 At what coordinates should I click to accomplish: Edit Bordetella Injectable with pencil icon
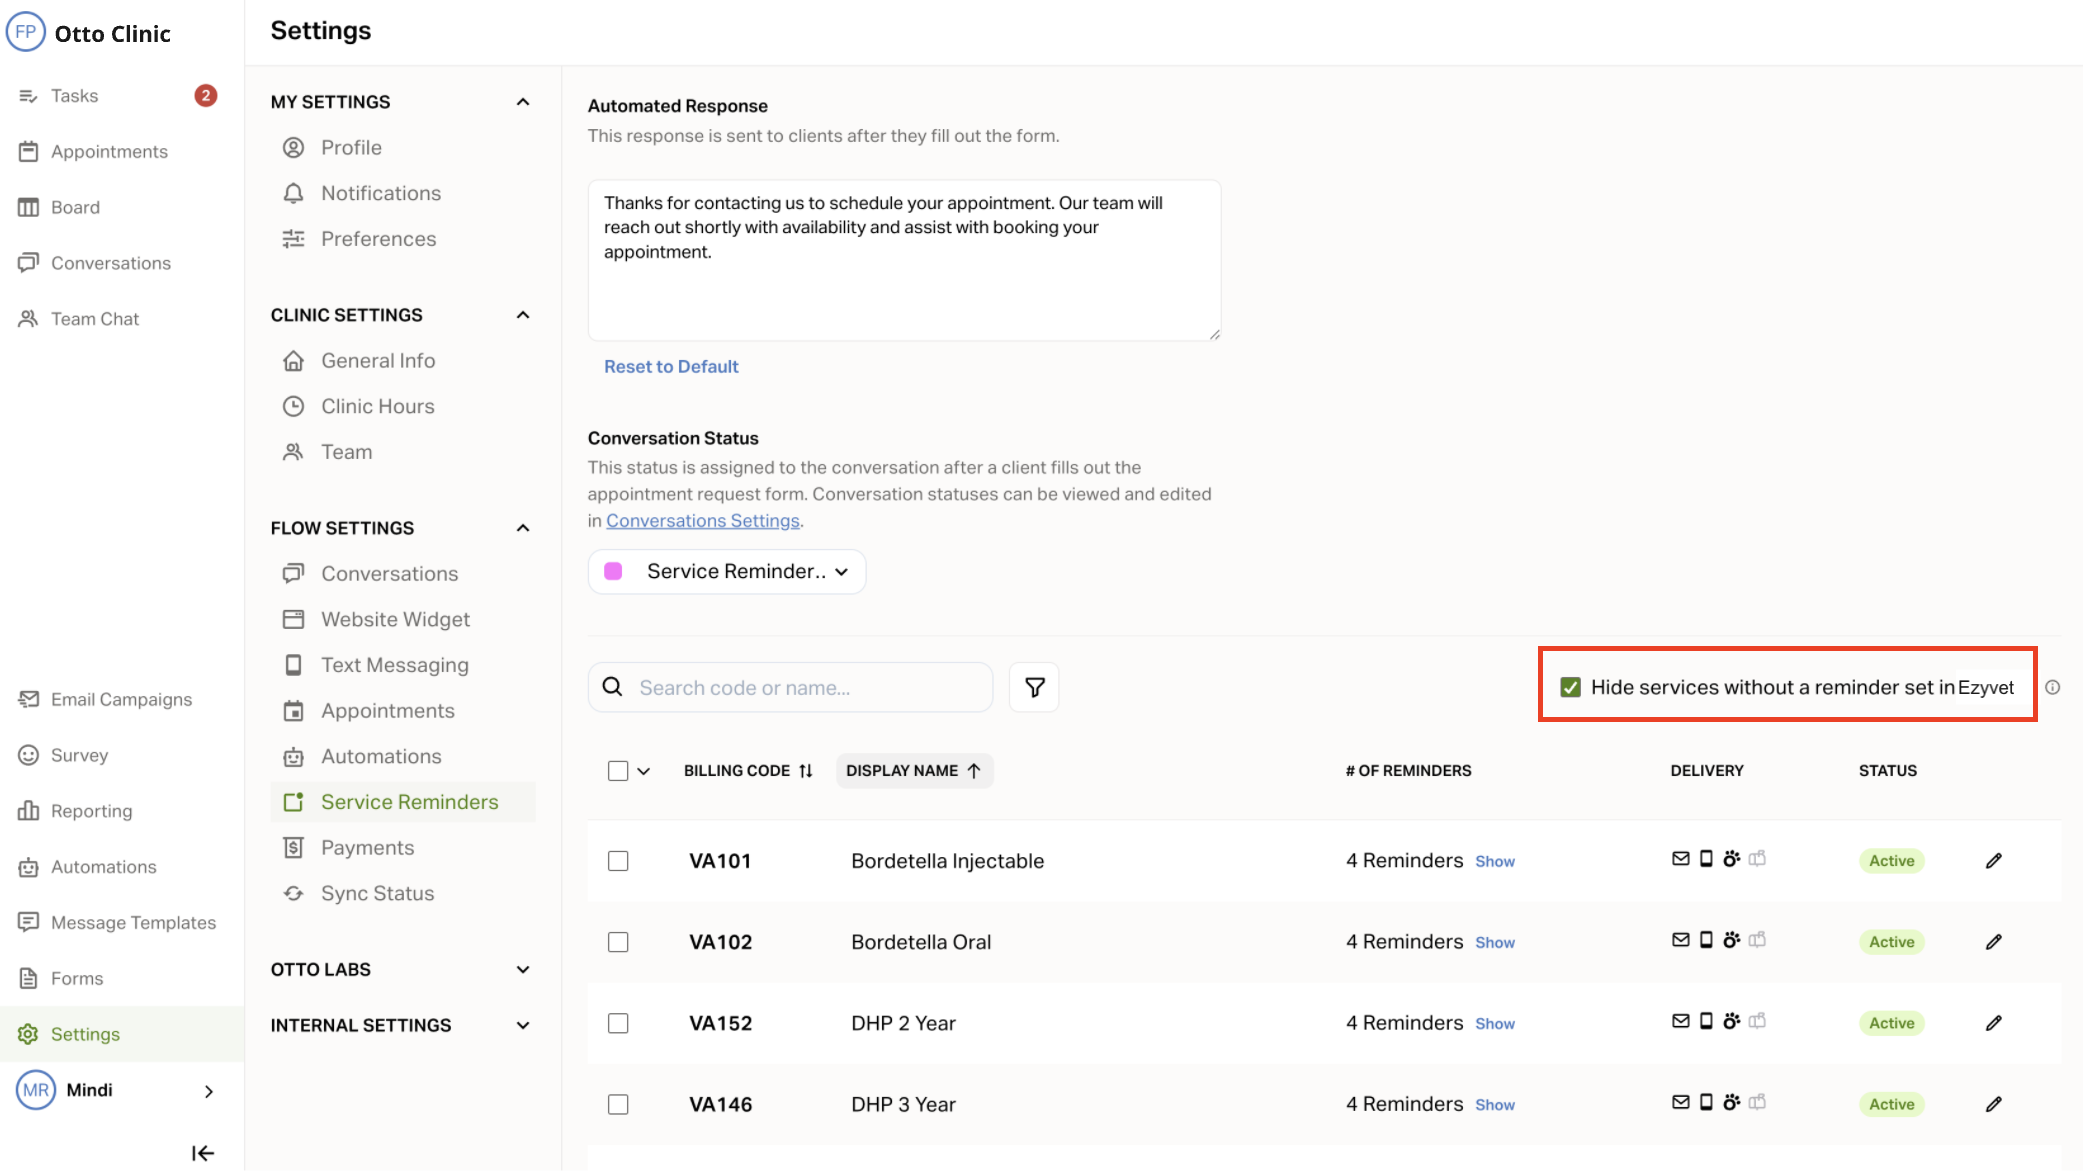pyautogui.click(x=1993, y=861)
